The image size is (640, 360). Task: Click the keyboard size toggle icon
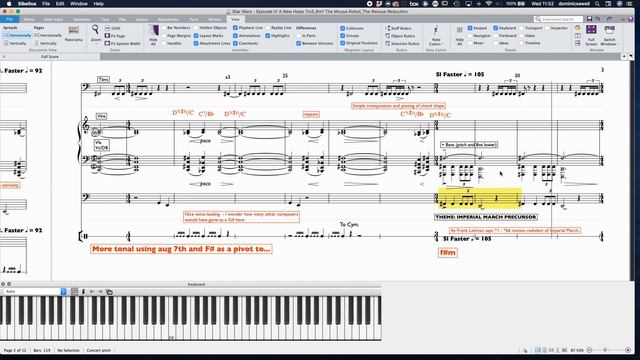pos(74,291)
